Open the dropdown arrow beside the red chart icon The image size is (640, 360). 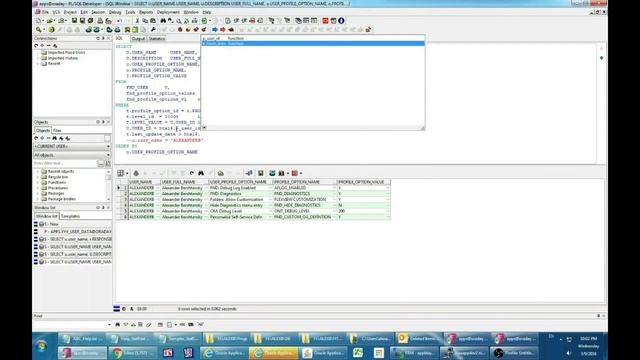[x=301, y=173]
